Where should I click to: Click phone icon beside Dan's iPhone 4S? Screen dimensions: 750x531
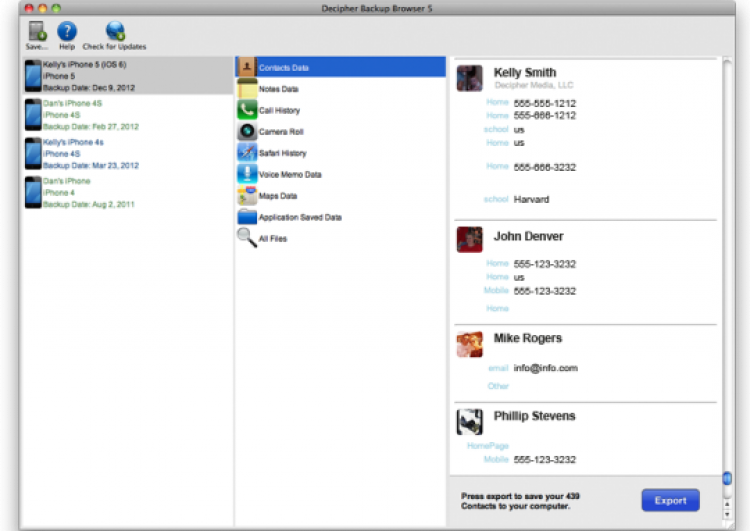point(33,115)
